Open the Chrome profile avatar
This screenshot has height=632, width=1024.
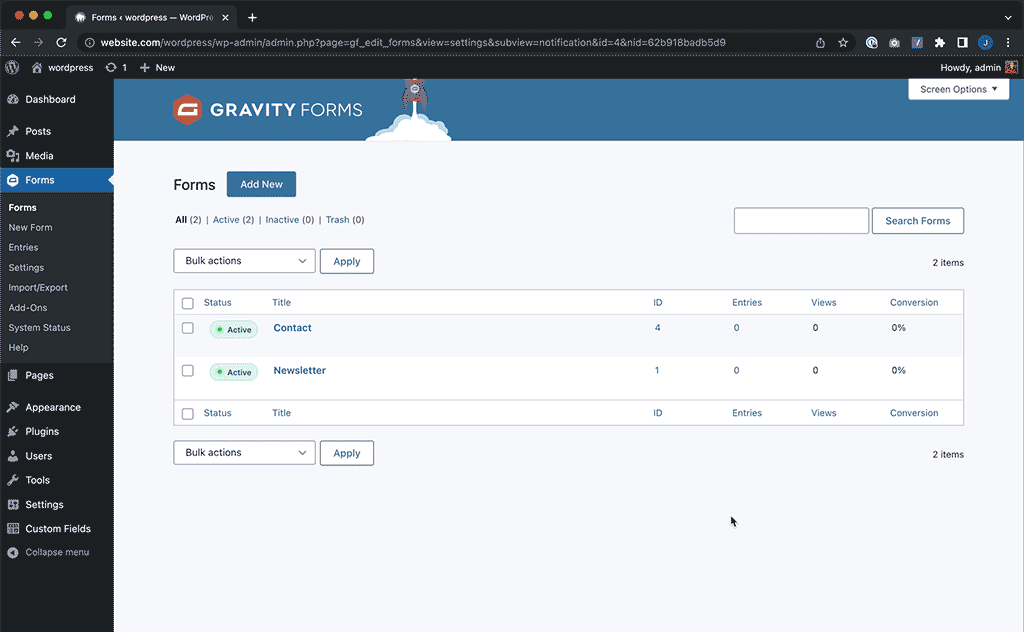point(985,42)
